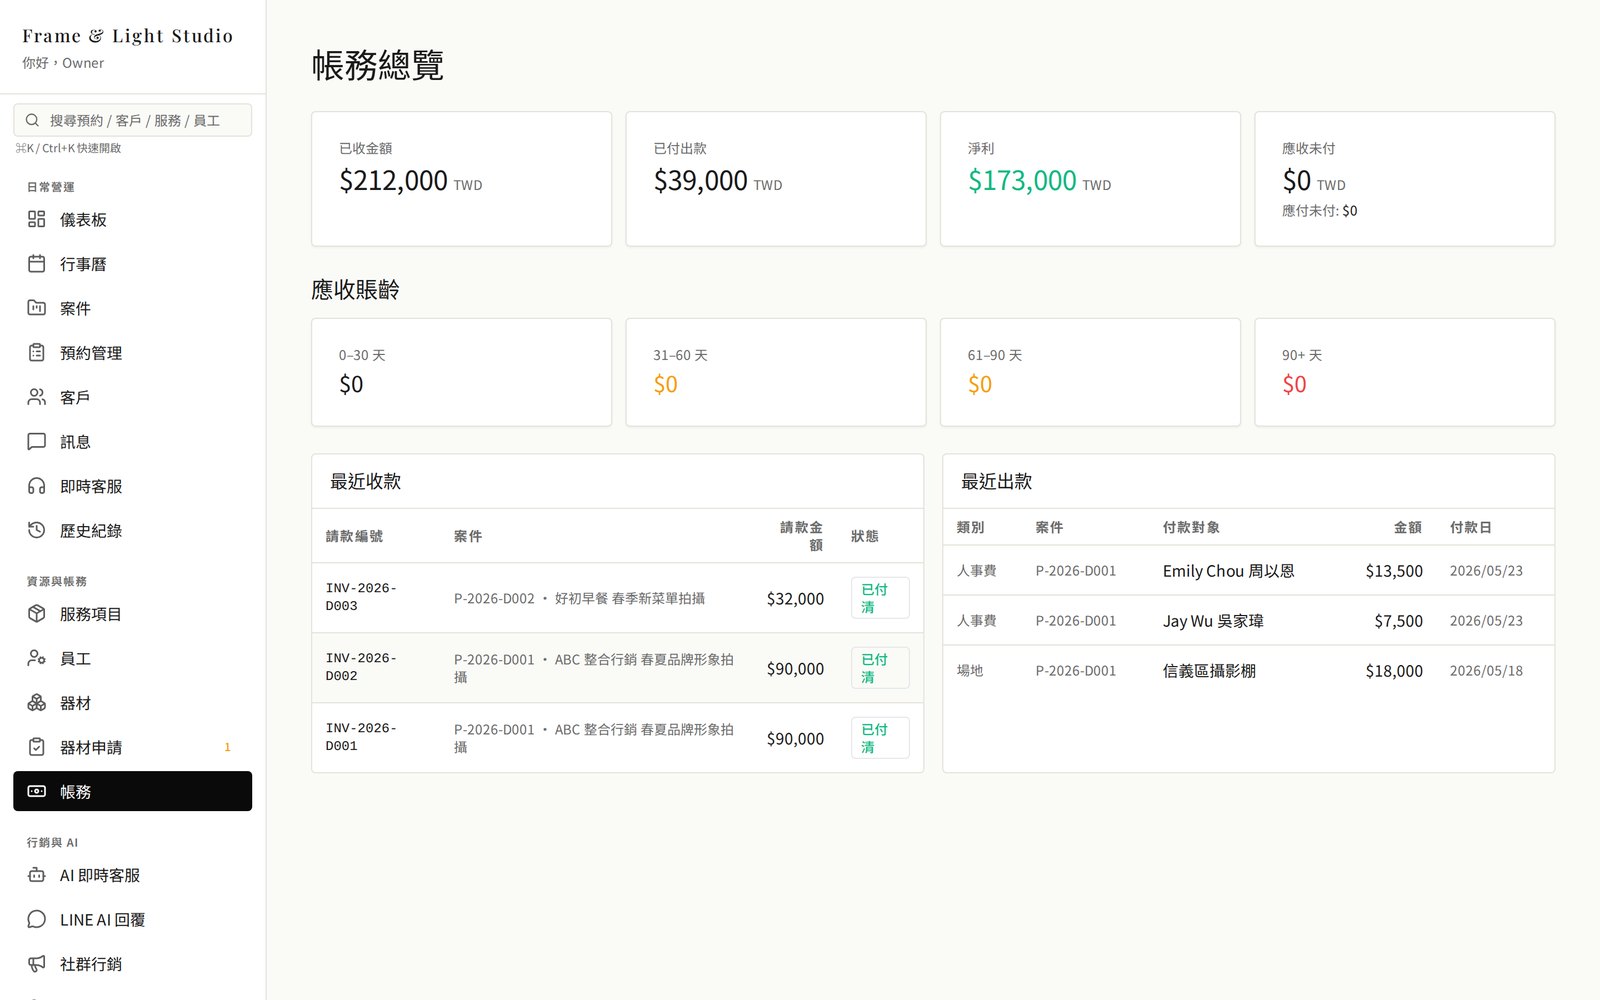Click the 淨利 $173,000 card
Screen dimensions: 1600x1000
point(1090,179)
